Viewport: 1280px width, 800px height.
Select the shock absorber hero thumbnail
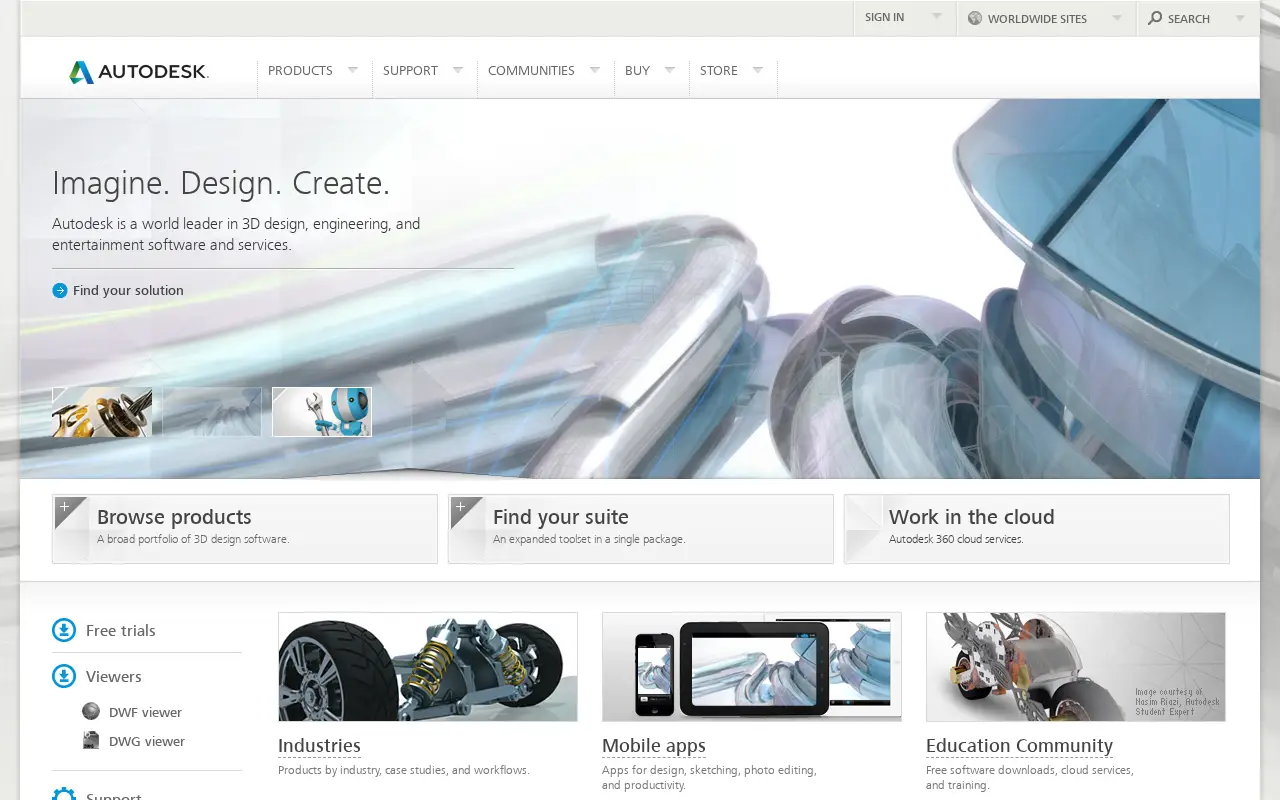coord(102,412)
